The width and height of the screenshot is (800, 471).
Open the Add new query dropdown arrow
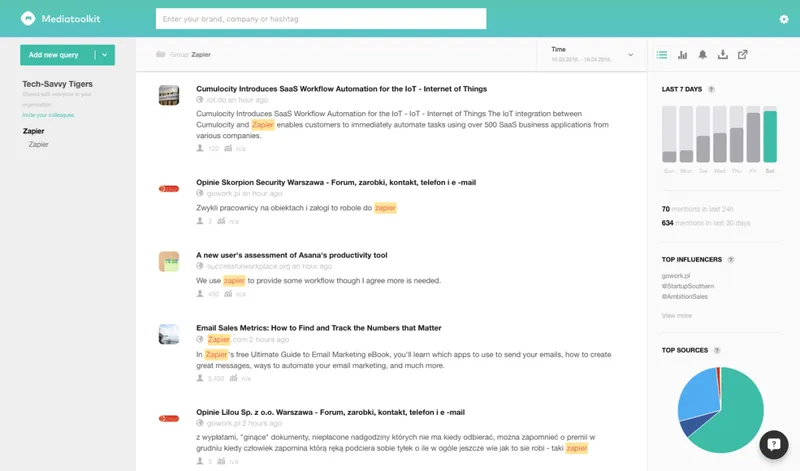point(105,55)
